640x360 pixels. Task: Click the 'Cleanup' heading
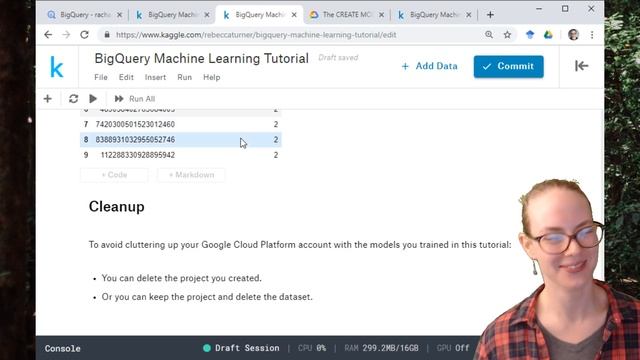(x=117, y=207)
